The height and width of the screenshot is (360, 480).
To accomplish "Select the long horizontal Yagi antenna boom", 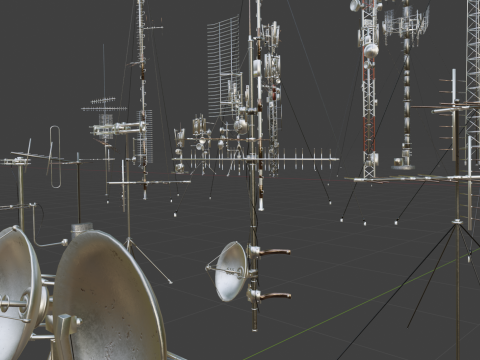I will coord(256,159).
